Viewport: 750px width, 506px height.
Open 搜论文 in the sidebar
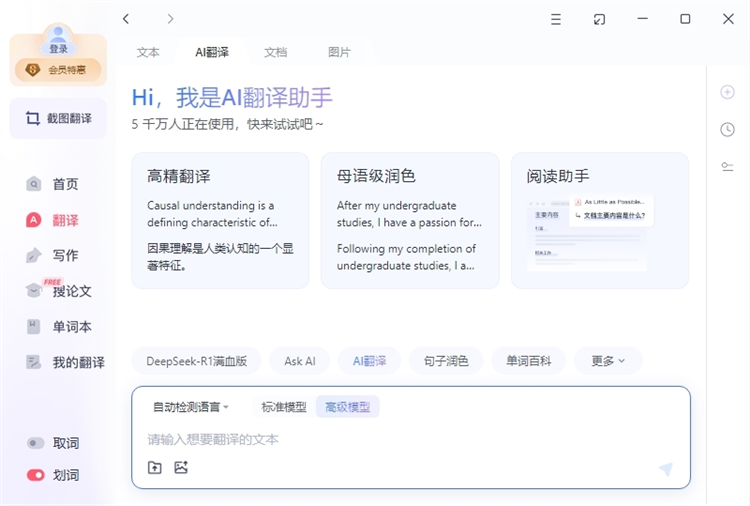coord(58,291)
